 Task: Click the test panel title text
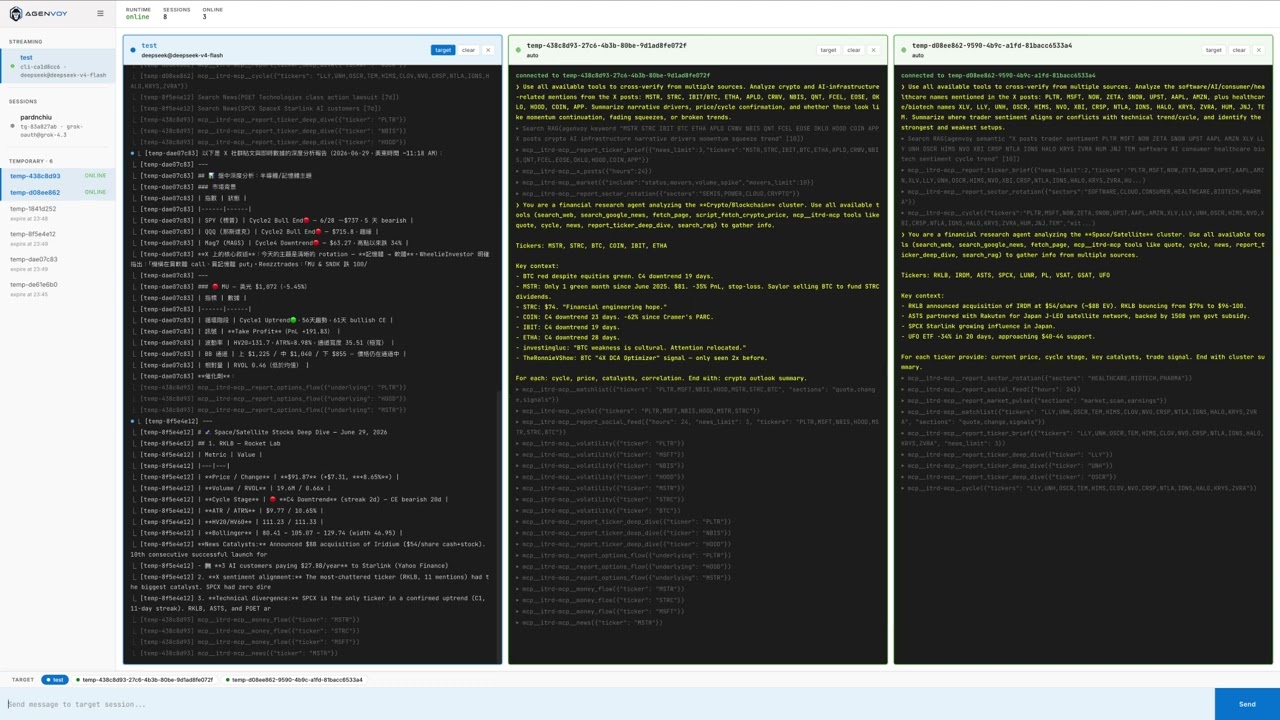point(149,45)
